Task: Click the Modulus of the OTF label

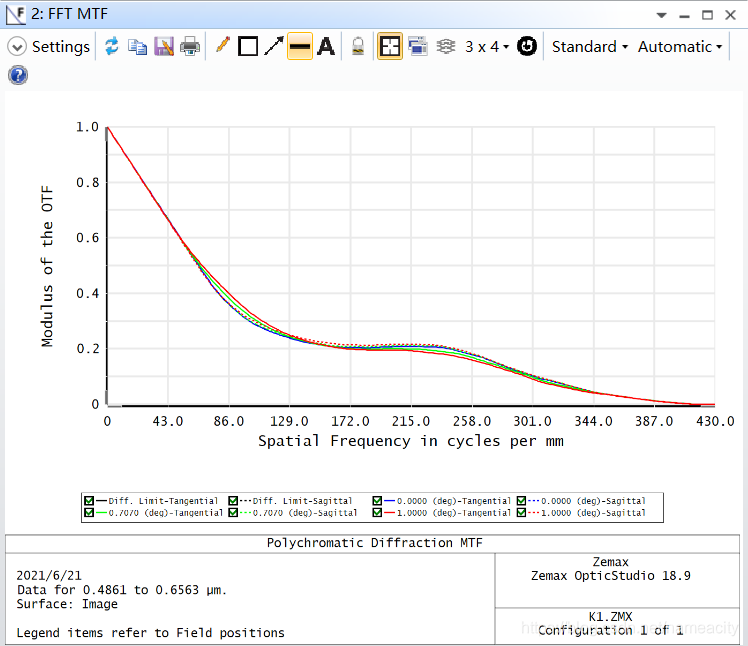Action: [x=47, y=266]
